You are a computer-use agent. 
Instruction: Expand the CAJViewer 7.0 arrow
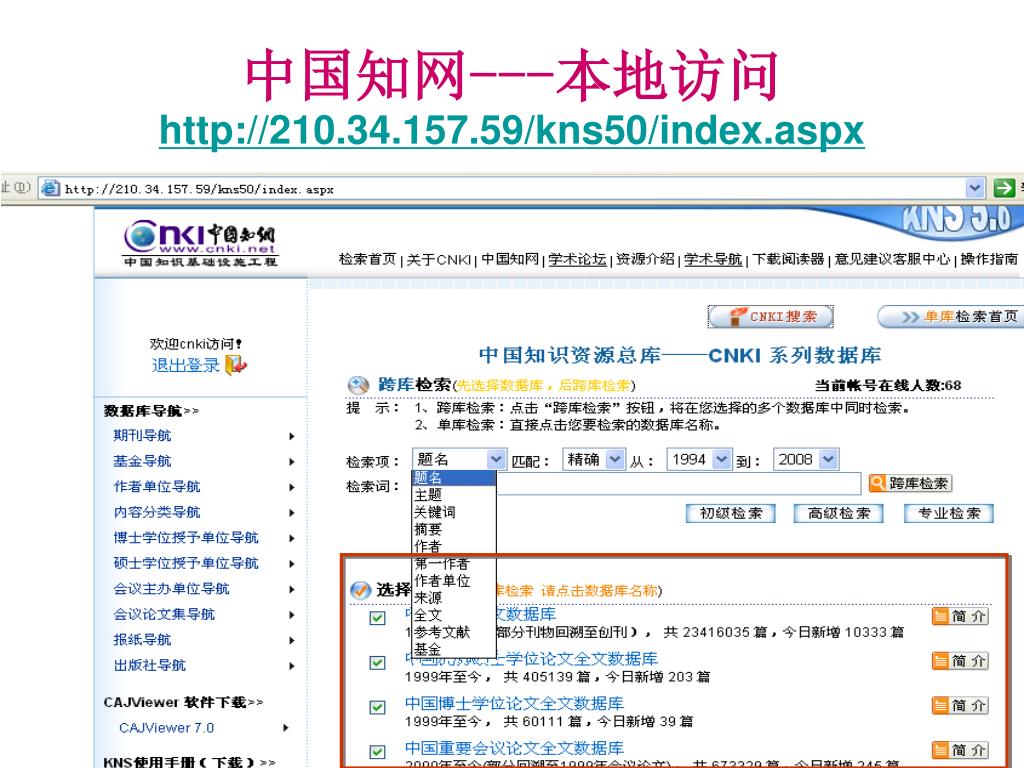coord(285,728)
